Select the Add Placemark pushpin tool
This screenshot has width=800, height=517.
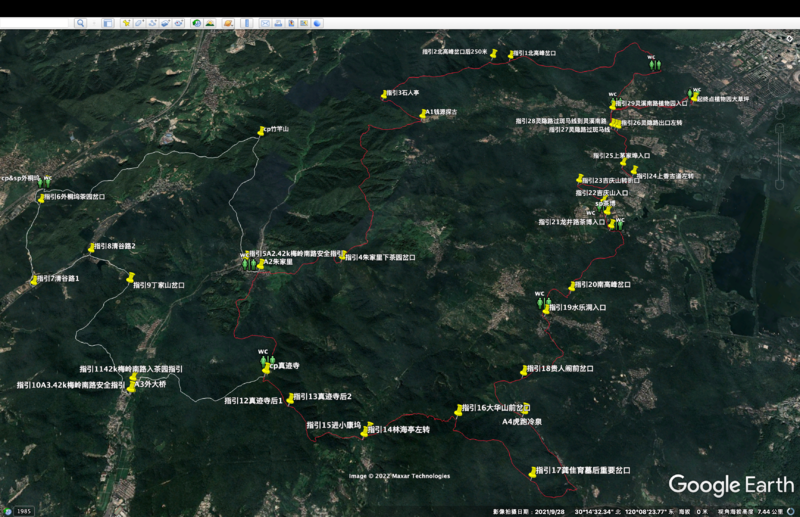pyautogui.click(x=126, y=23)
